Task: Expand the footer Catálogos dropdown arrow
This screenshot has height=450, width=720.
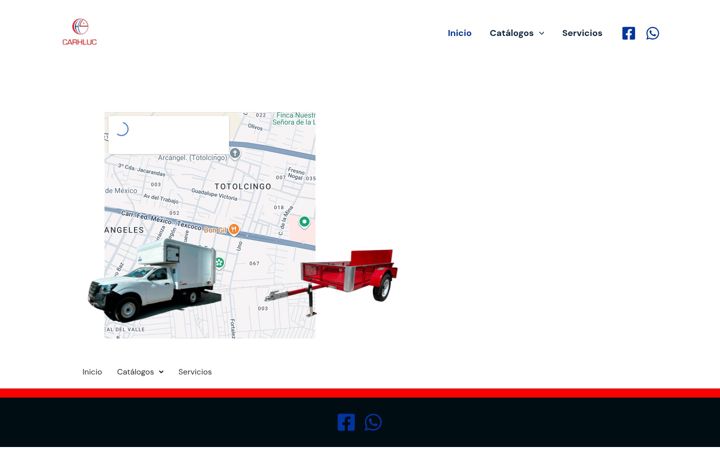Action: click(161, 372)
